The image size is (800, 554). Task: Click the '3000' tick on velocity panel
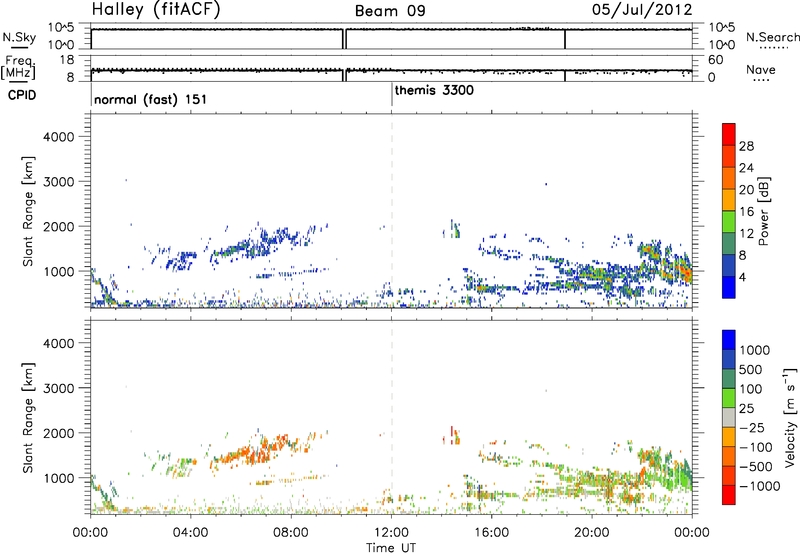pyautogui.click(x=59, y=388)
